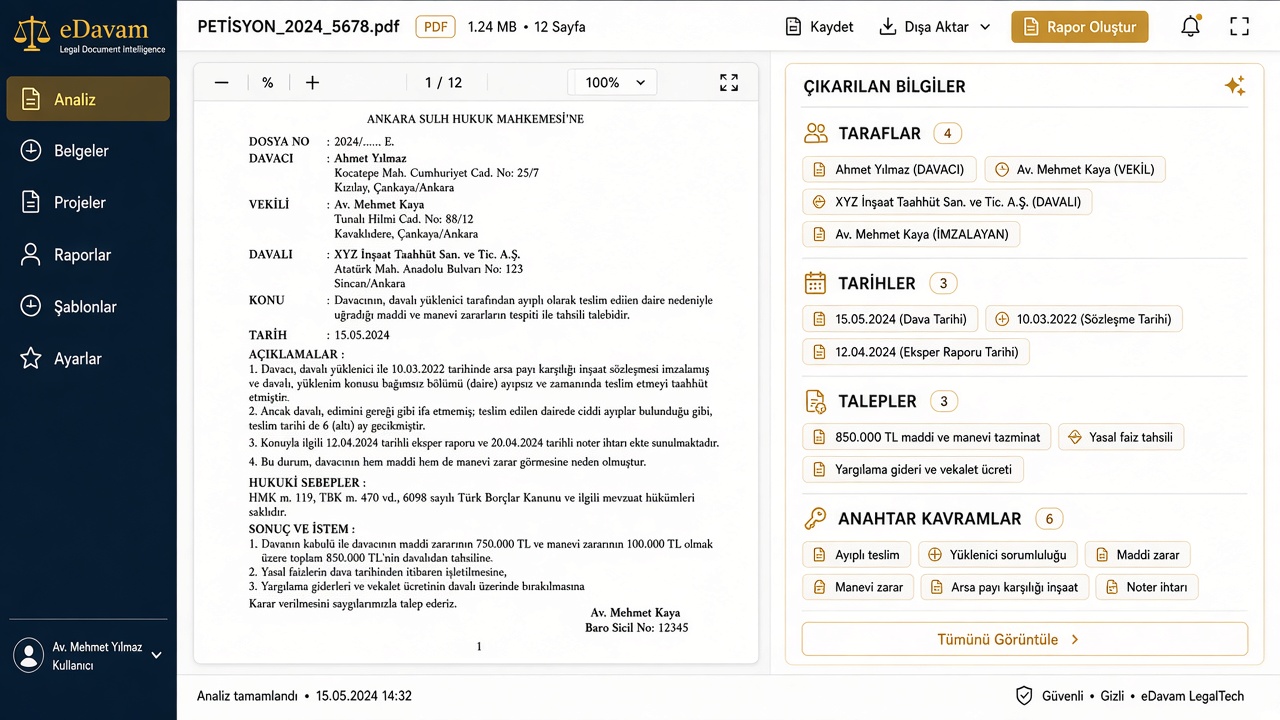
Task: Select the Av. Mehmet Kaya (VEKİL) tag
Action: [x=1075, y=170]
